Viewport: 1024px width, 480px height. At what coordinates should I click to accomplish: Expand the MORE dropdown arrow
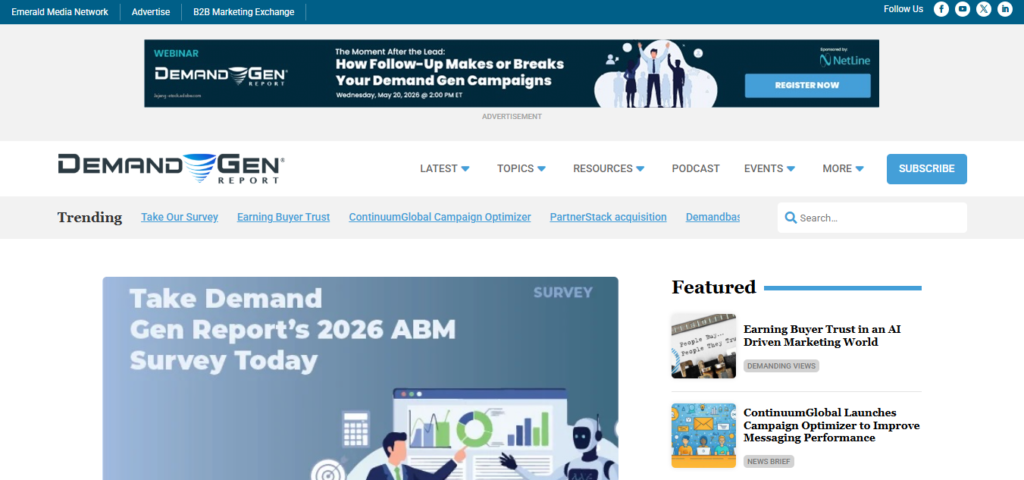[859, 168]
